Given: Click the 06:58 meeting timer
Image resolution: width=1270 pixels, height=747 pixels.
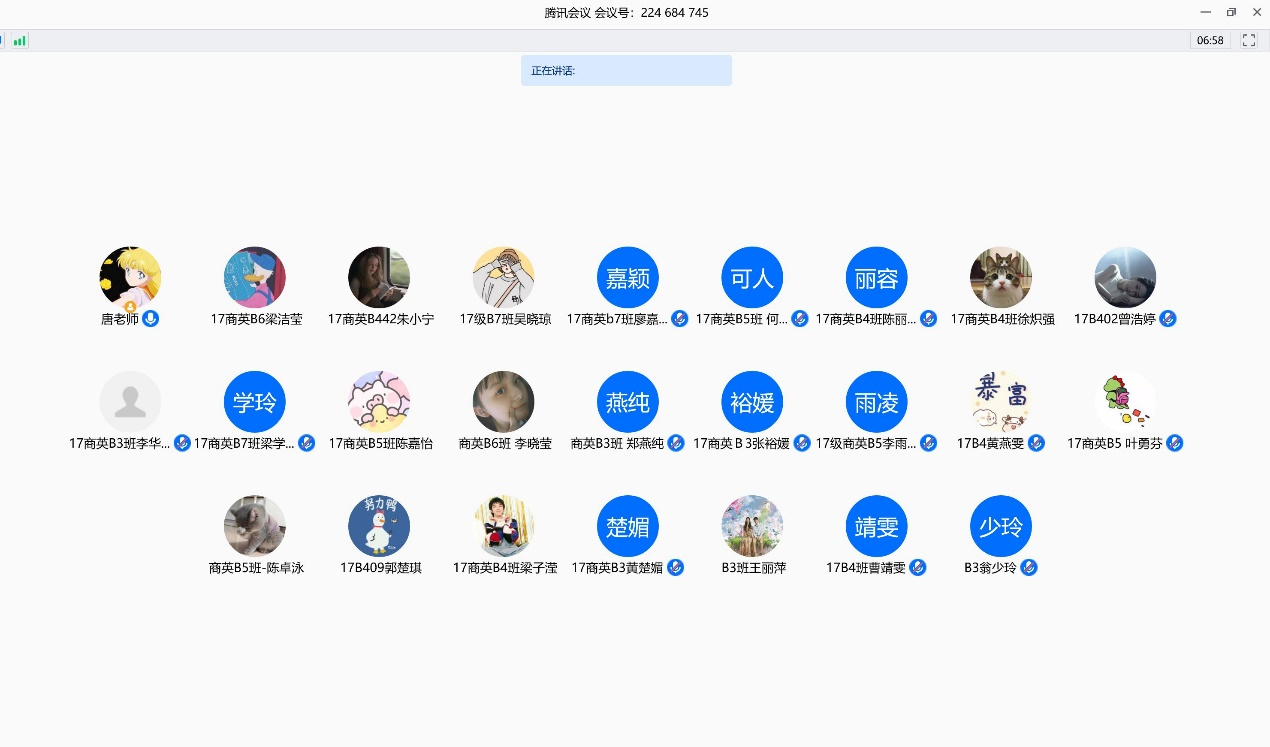Looking at the screenshot, I should [1210, 41].
